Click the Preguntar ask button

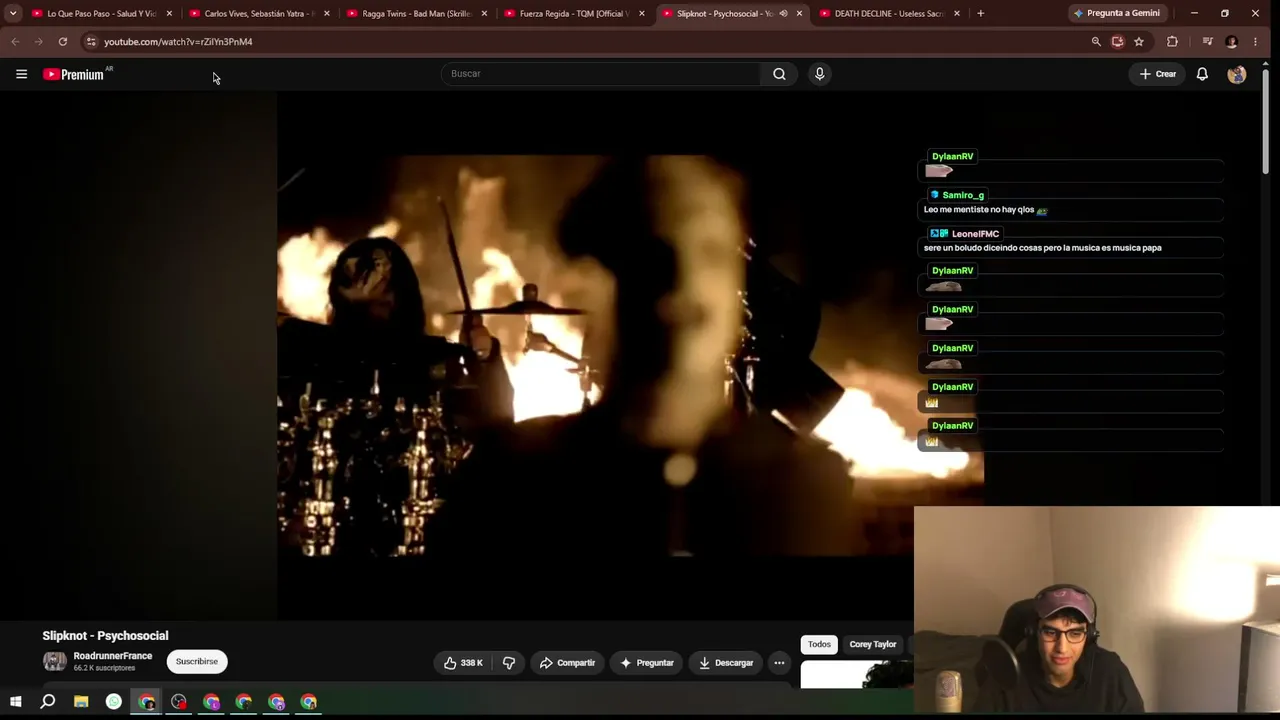[x=646, y=662]
